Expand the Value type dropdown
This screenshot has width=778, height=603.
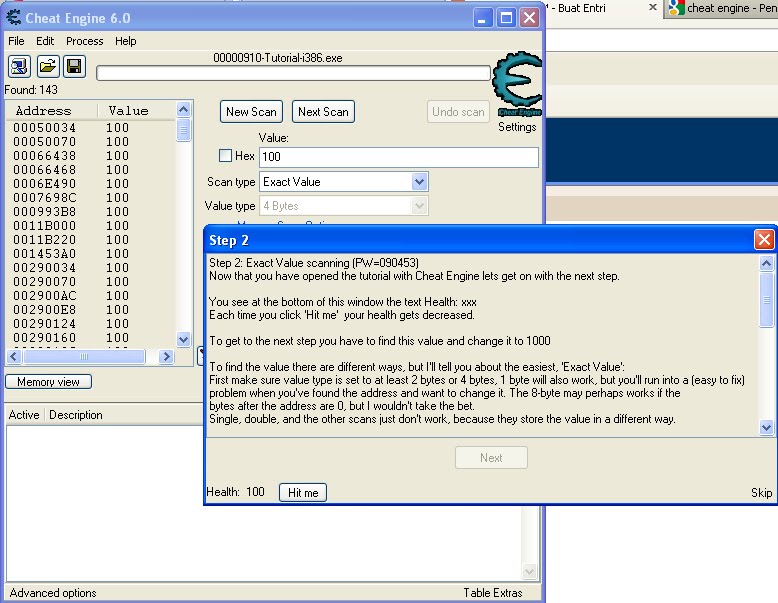pyautogui.click(x=419, y=205)
